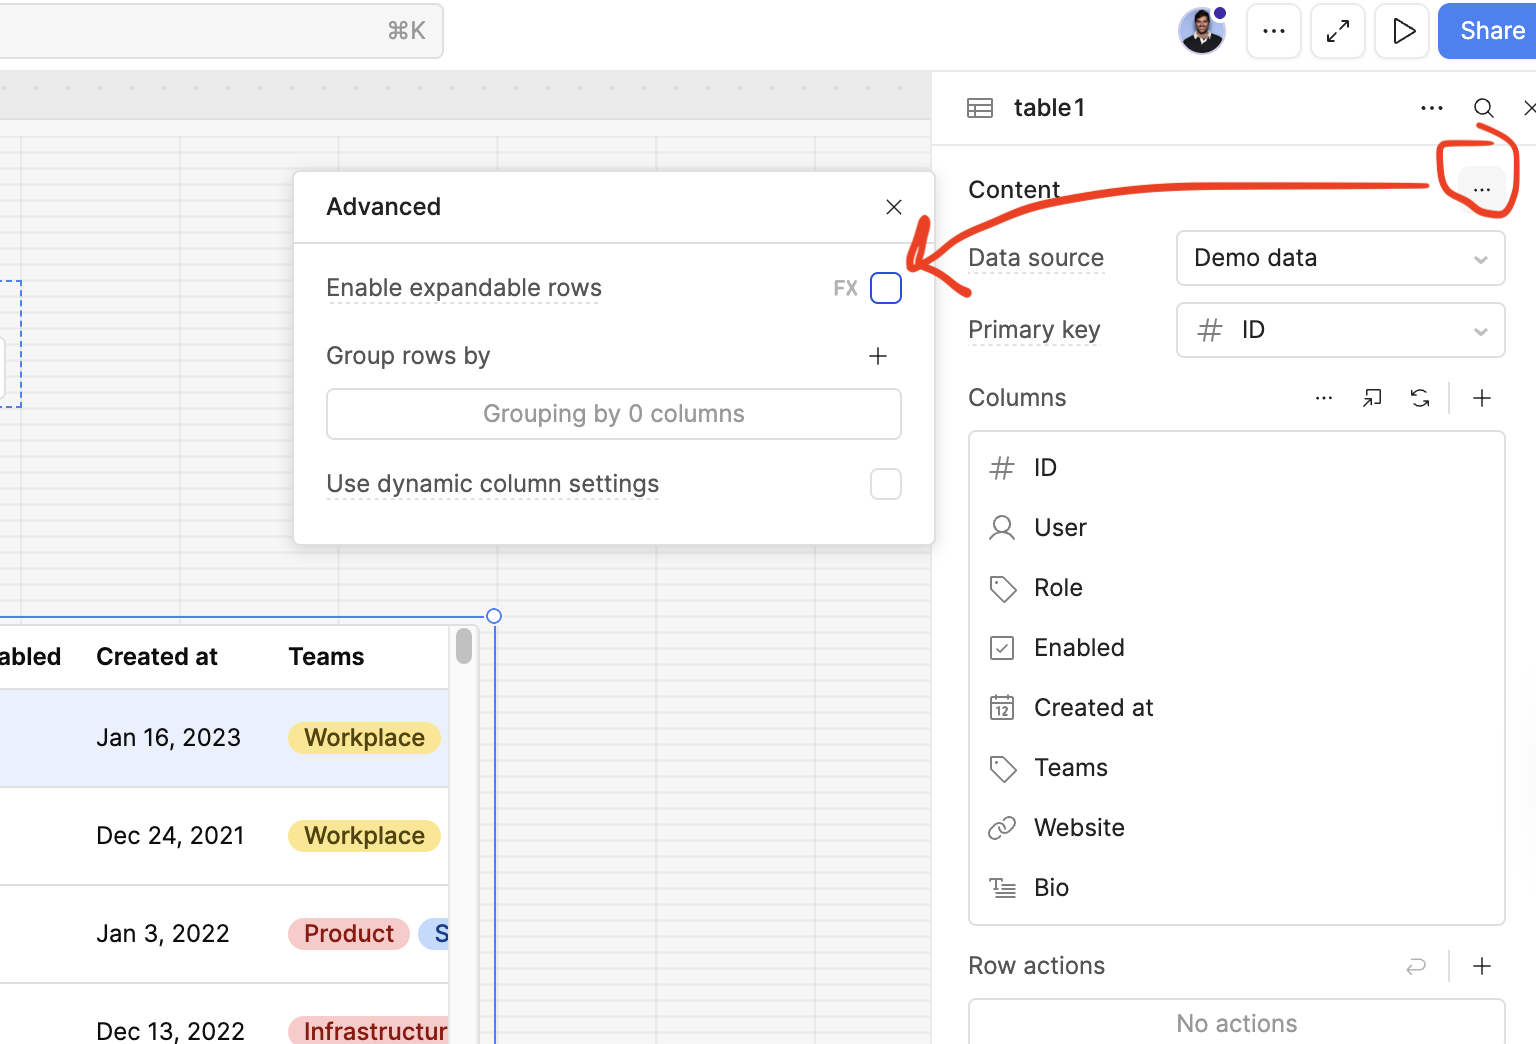Expand the Primary key ID dropdown
Viewport: 1536px width, 1044px height.
click(x=1340, y=330)
